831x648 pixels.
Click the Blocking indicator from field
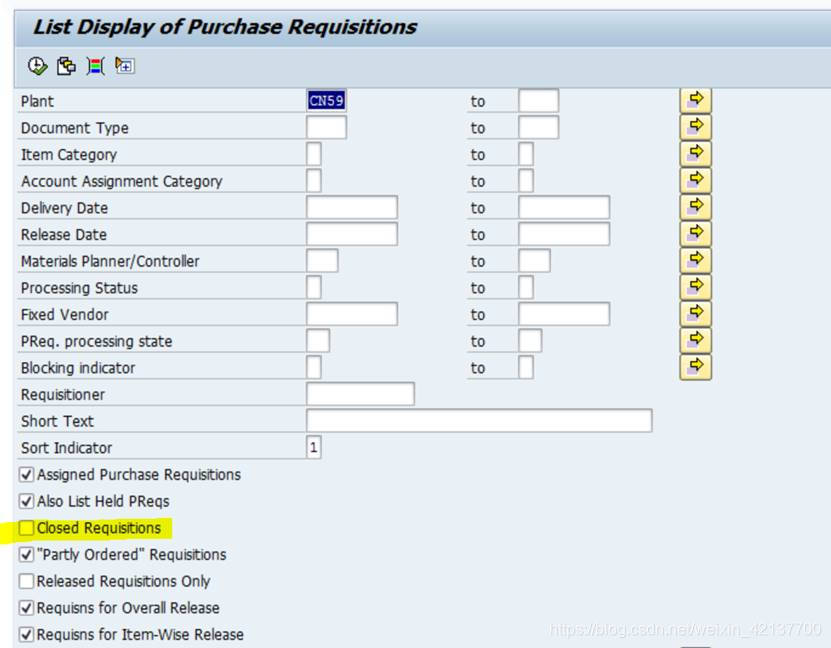click(314, 367)
